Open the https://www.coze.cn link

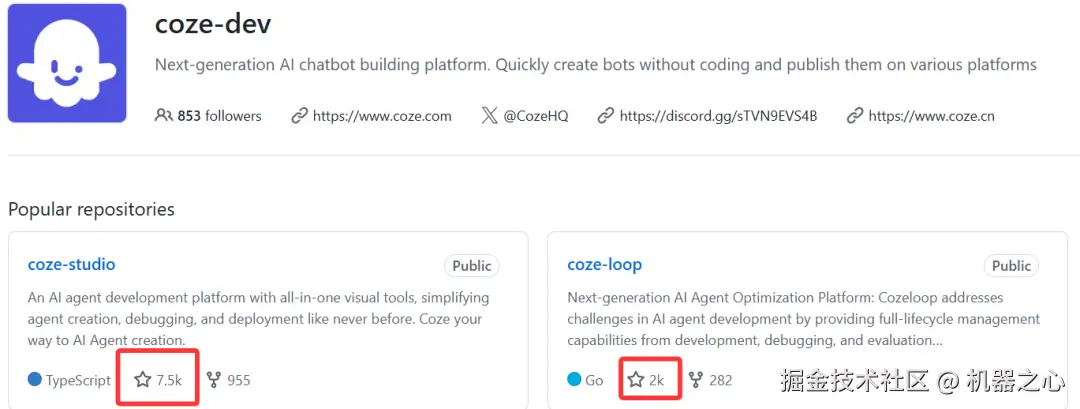tap(931, 116)
